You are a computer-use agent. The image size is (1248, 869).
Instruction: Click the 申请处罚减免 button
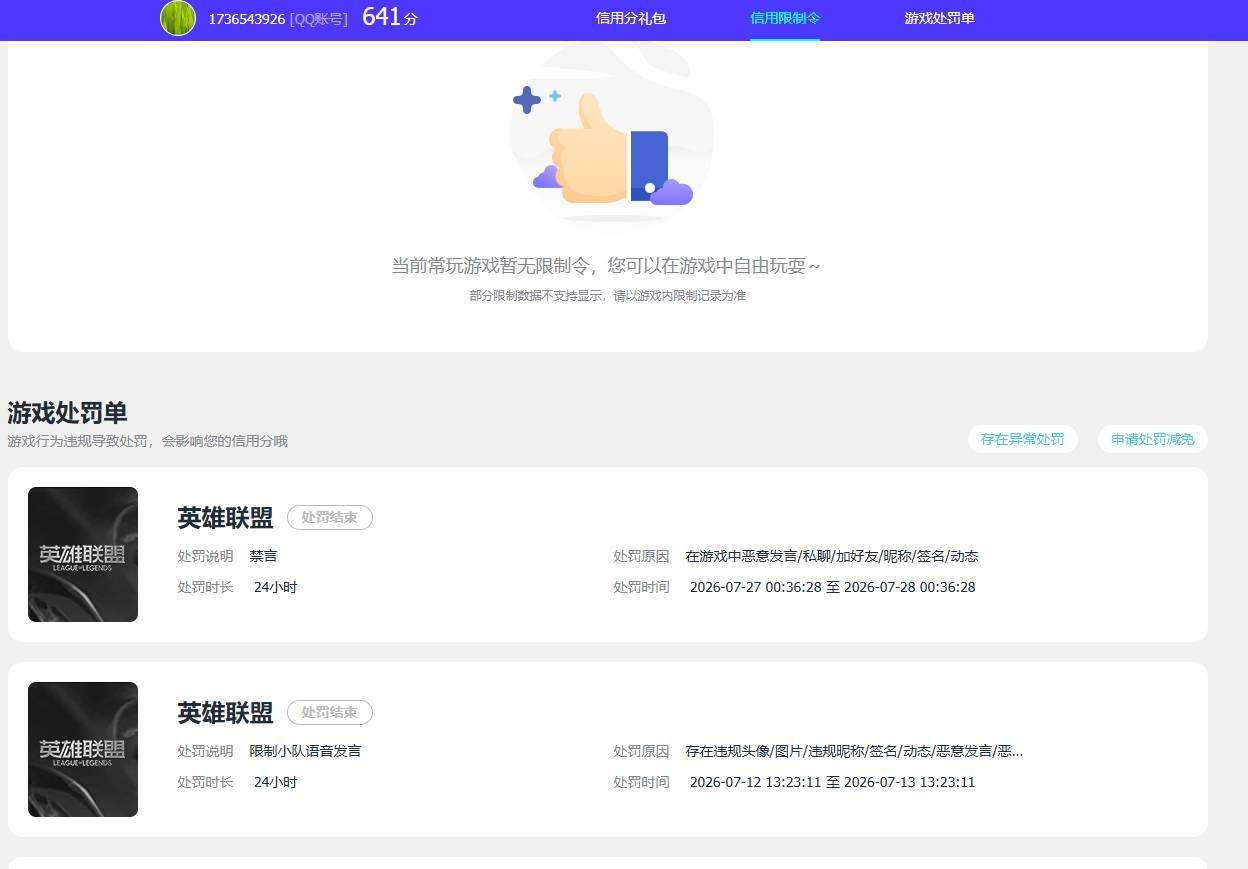[1152, 439]
